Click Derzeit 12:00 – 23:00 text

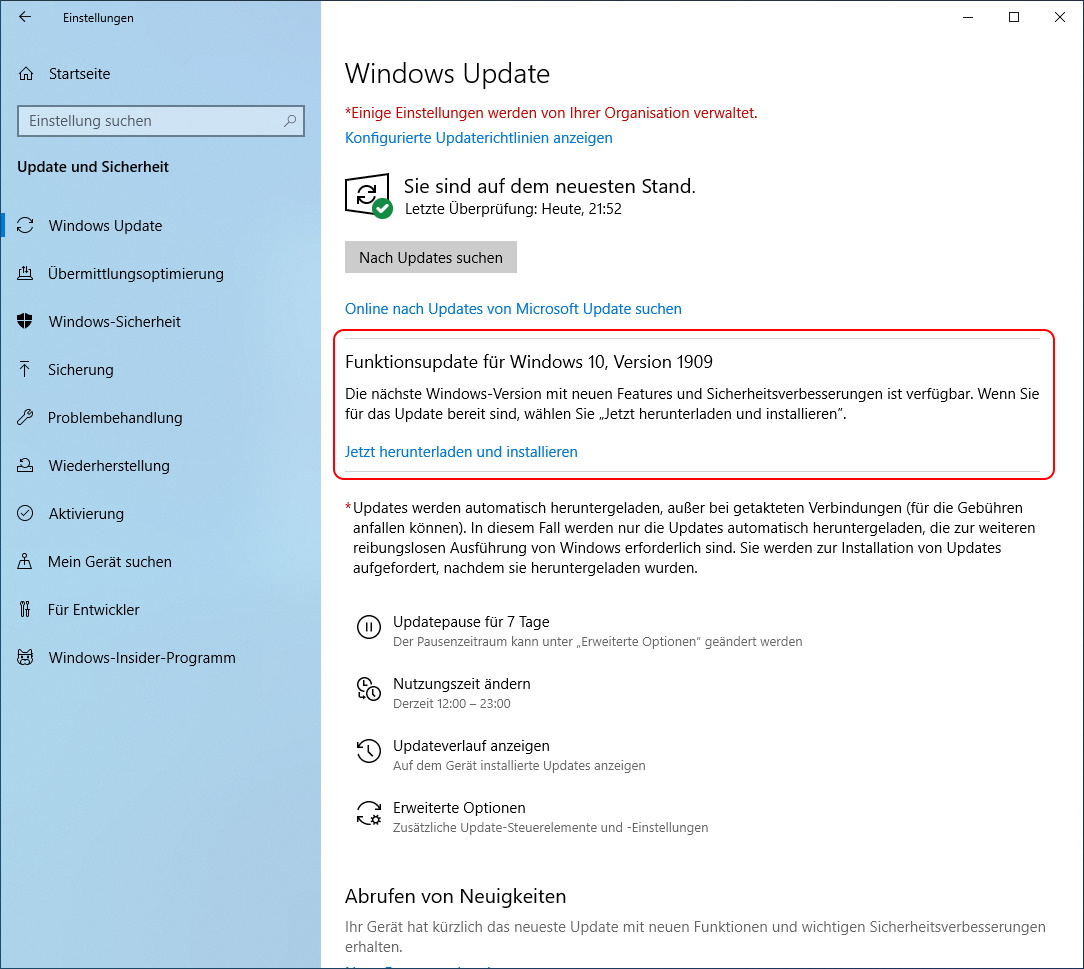(452, 704)
